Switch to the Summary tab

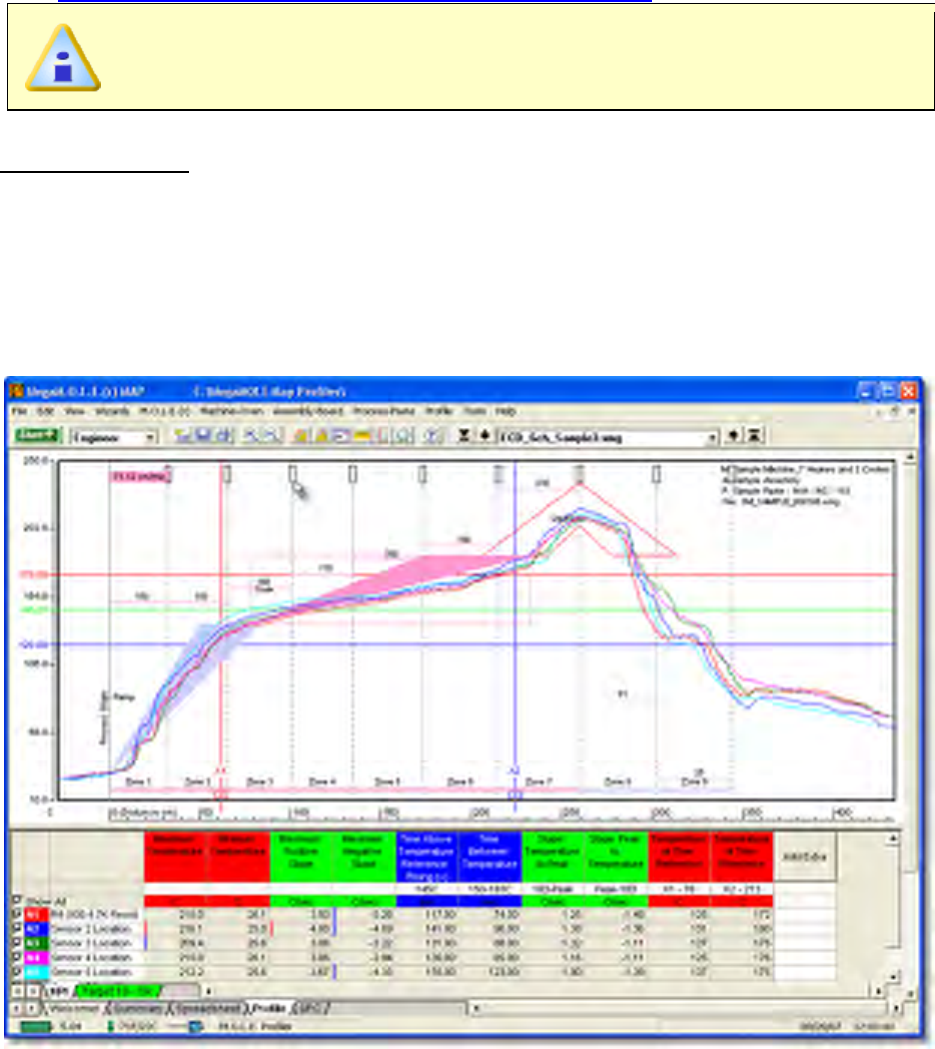[138, 1008]
